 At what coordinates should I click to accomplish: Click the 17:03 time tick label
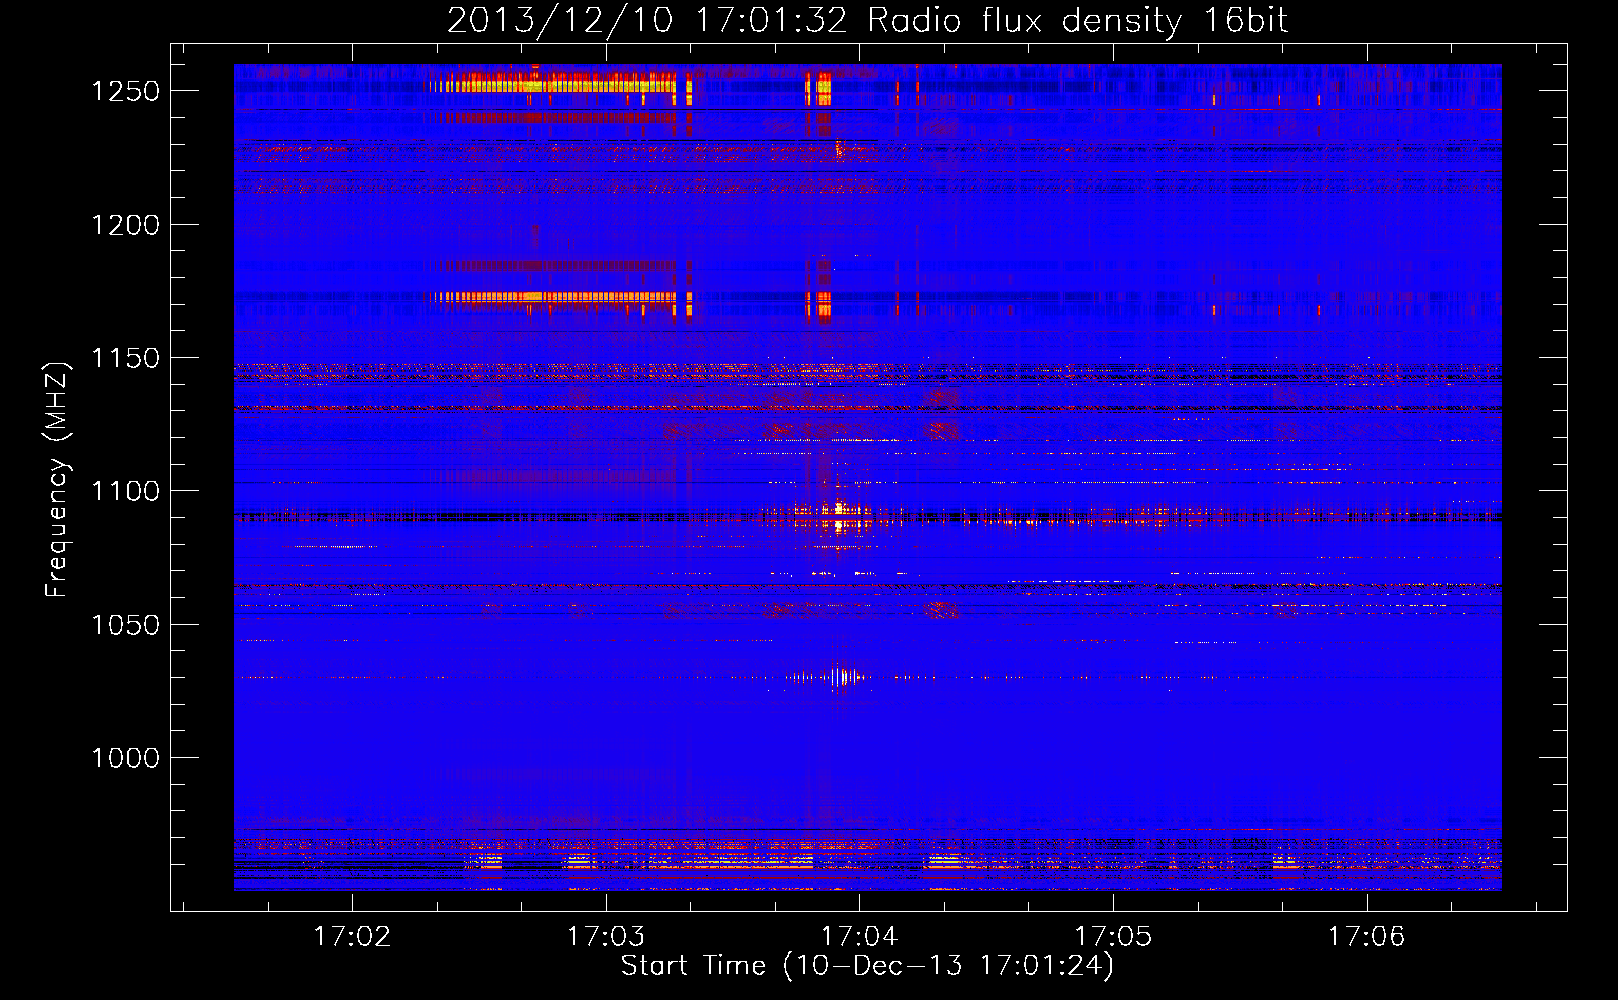click(606, 937)
